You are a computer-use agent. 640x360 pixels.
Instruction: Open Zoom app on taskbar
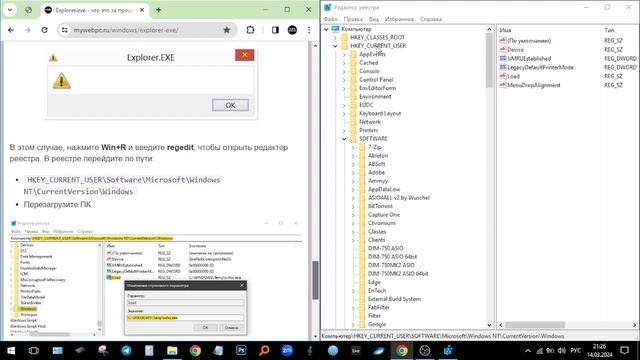click(287, 351)
